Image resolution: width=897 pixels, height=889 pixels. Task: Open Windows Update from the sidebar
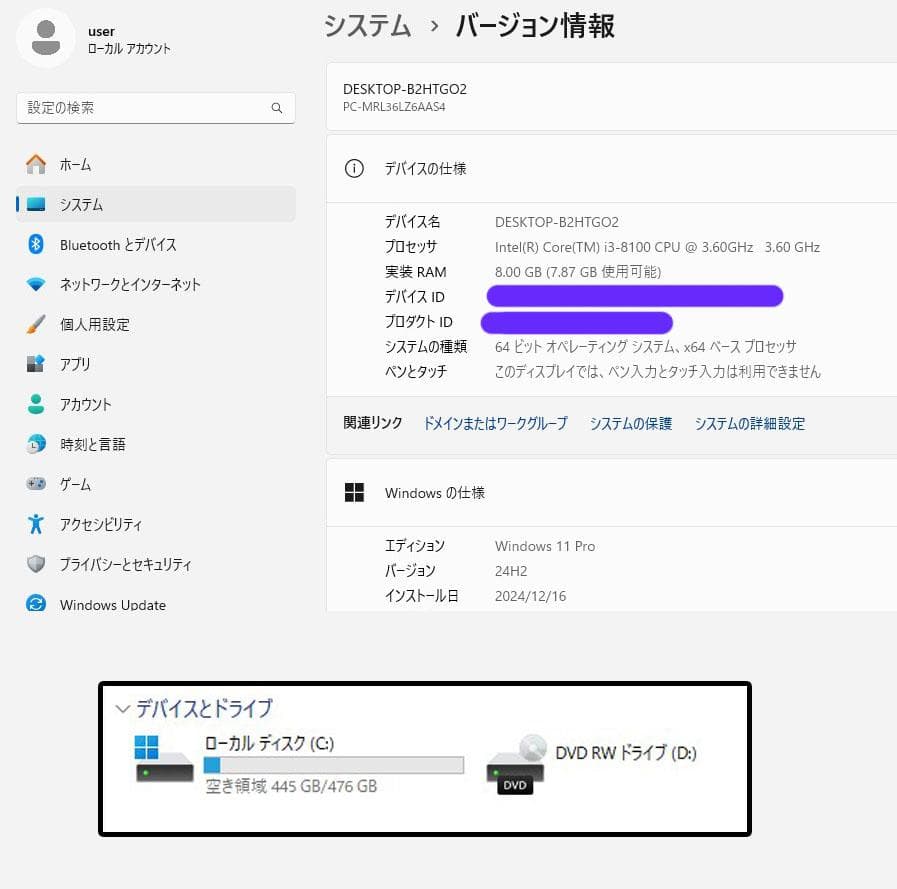pos(36,604)
